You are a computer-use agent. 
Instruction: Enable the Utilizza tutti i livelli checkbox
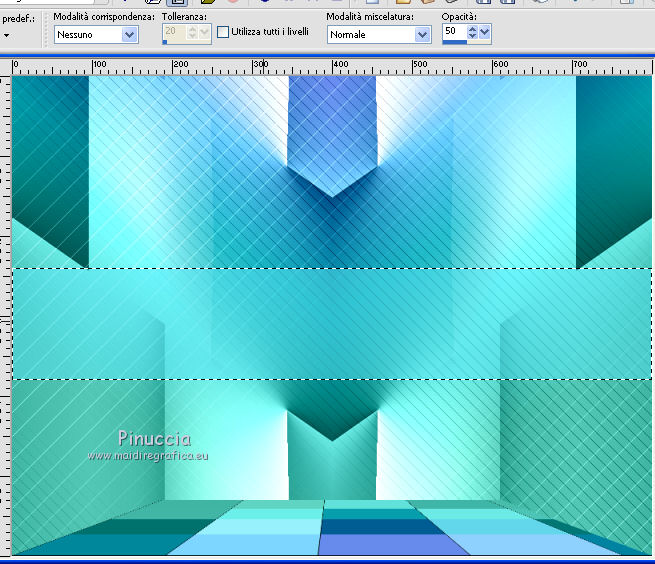click(x=223, y=32)
